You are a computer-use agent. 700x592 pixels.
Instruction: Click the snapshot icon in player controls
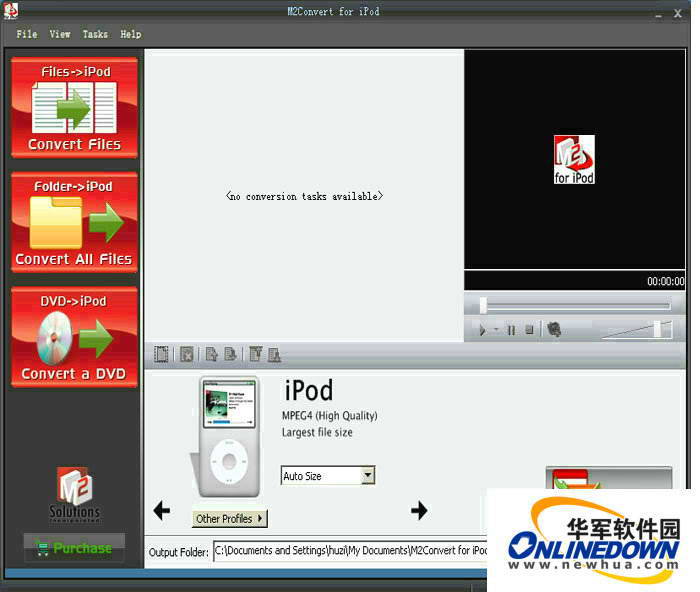click(x=554, y=330)
